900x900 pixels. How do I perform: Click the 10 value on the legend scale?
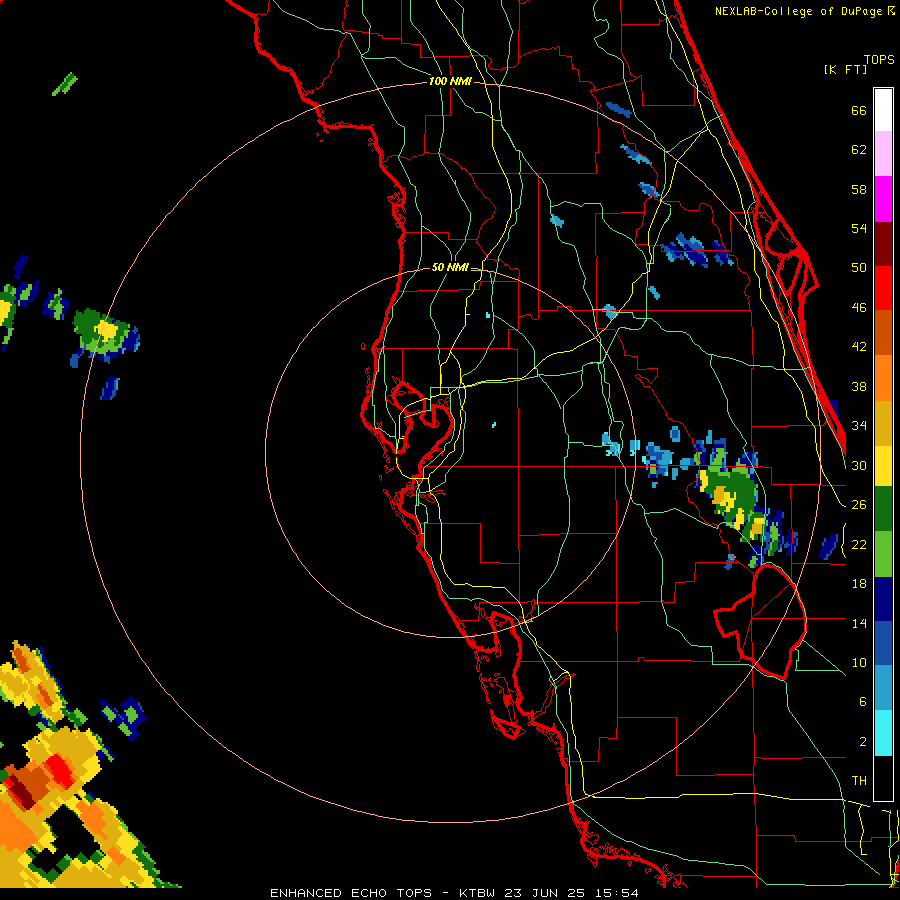(859, 663)
